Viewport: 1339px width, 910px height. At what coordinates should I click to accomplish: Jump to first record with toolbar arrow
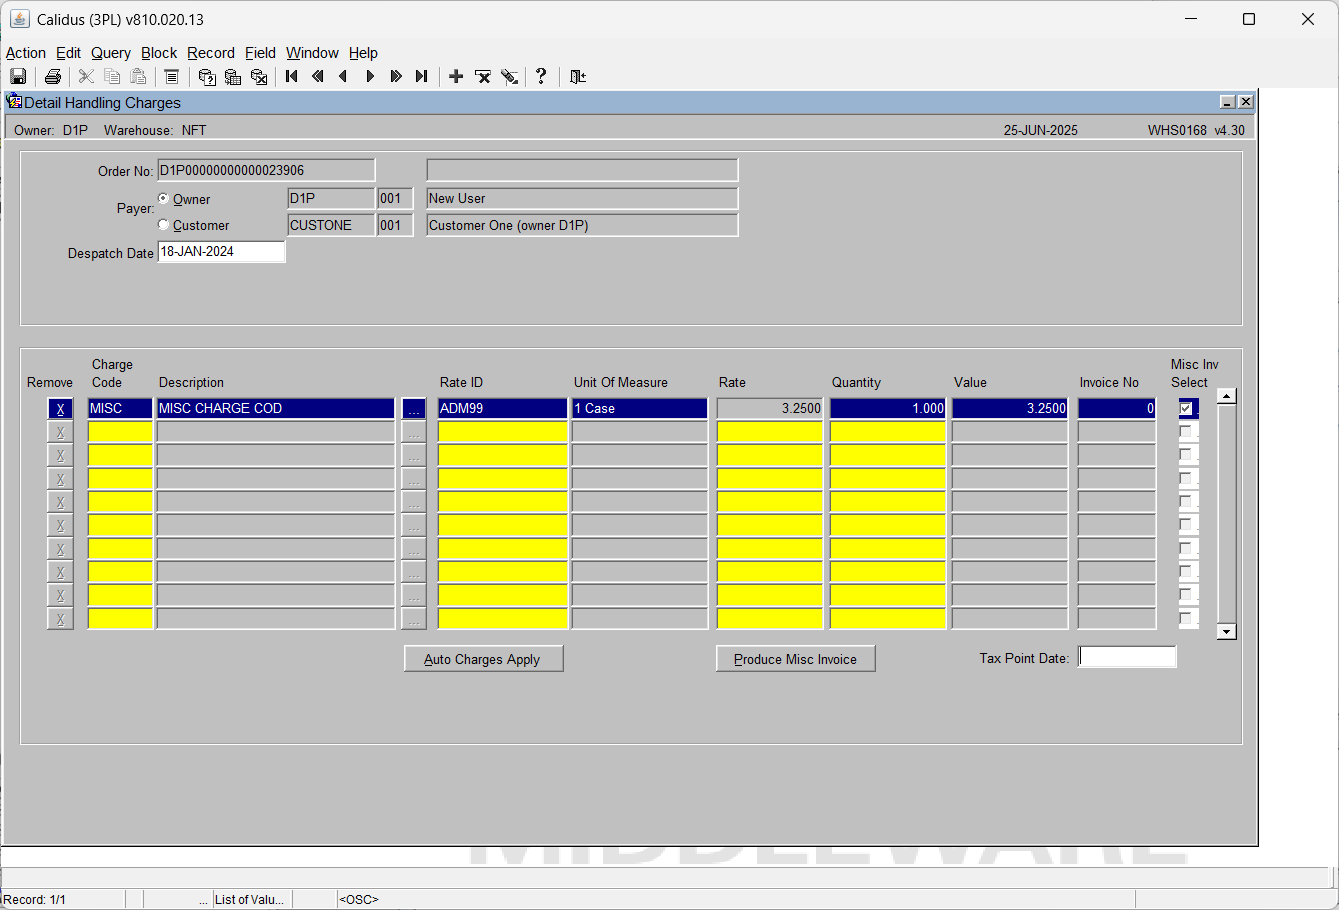[292, 77]
